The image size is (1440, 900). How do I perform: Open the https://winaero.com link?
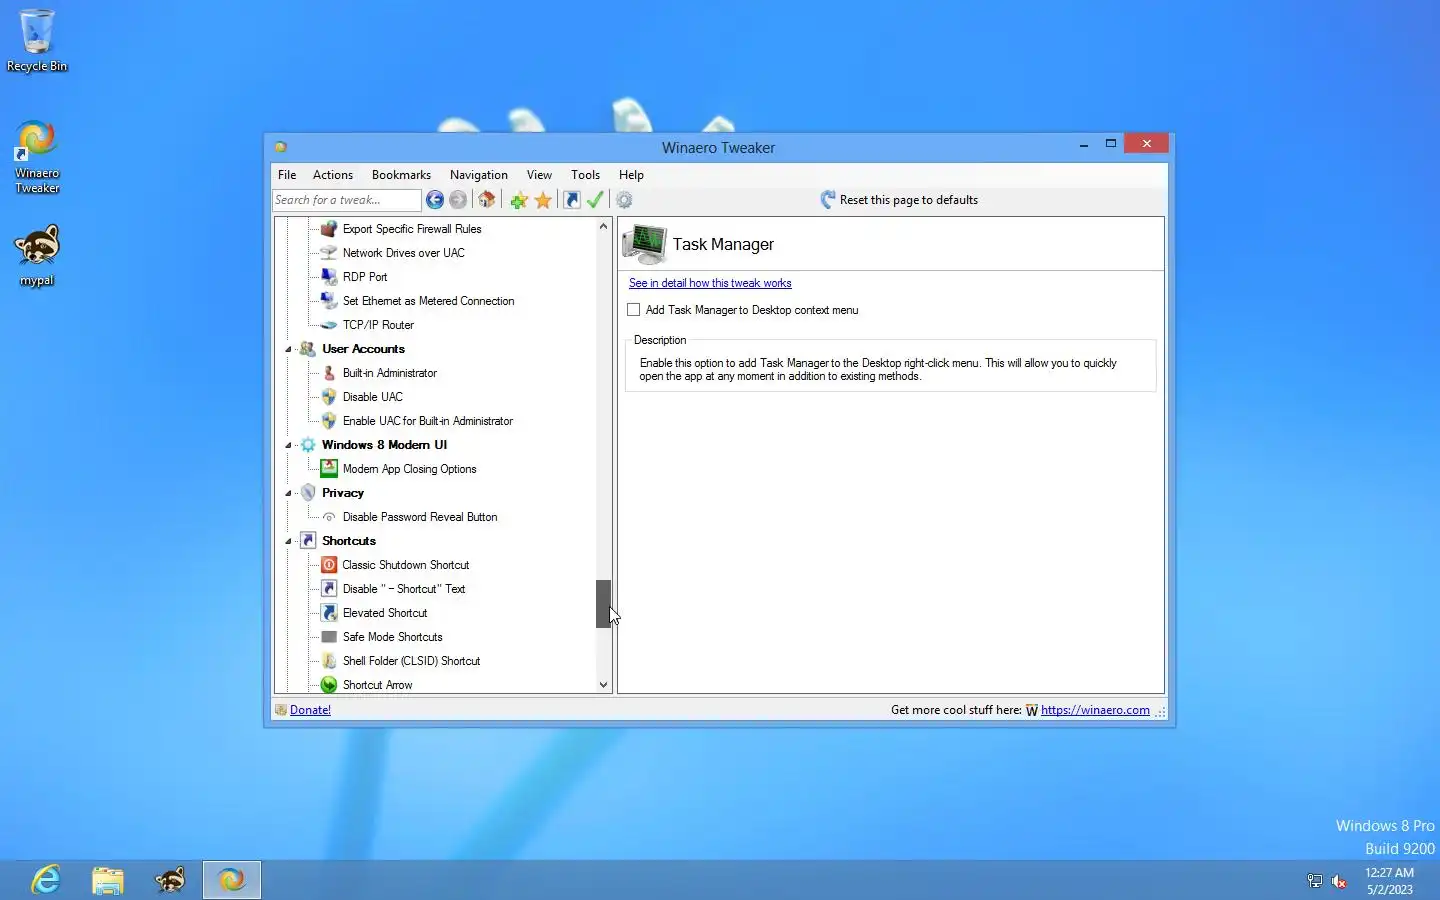click(x=1095, y=710)
